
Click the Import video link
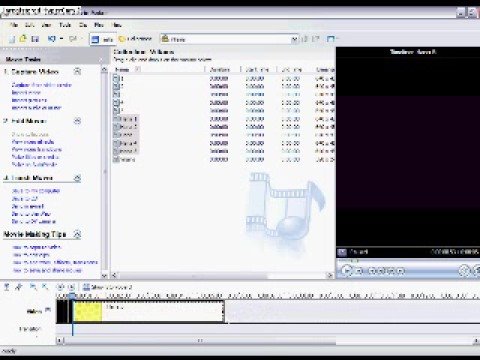[x=26, y=93]
